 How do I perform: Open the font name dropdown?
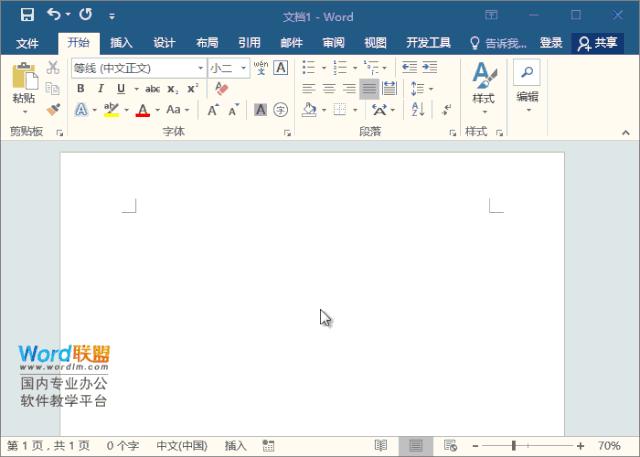[x=200, y=68]
